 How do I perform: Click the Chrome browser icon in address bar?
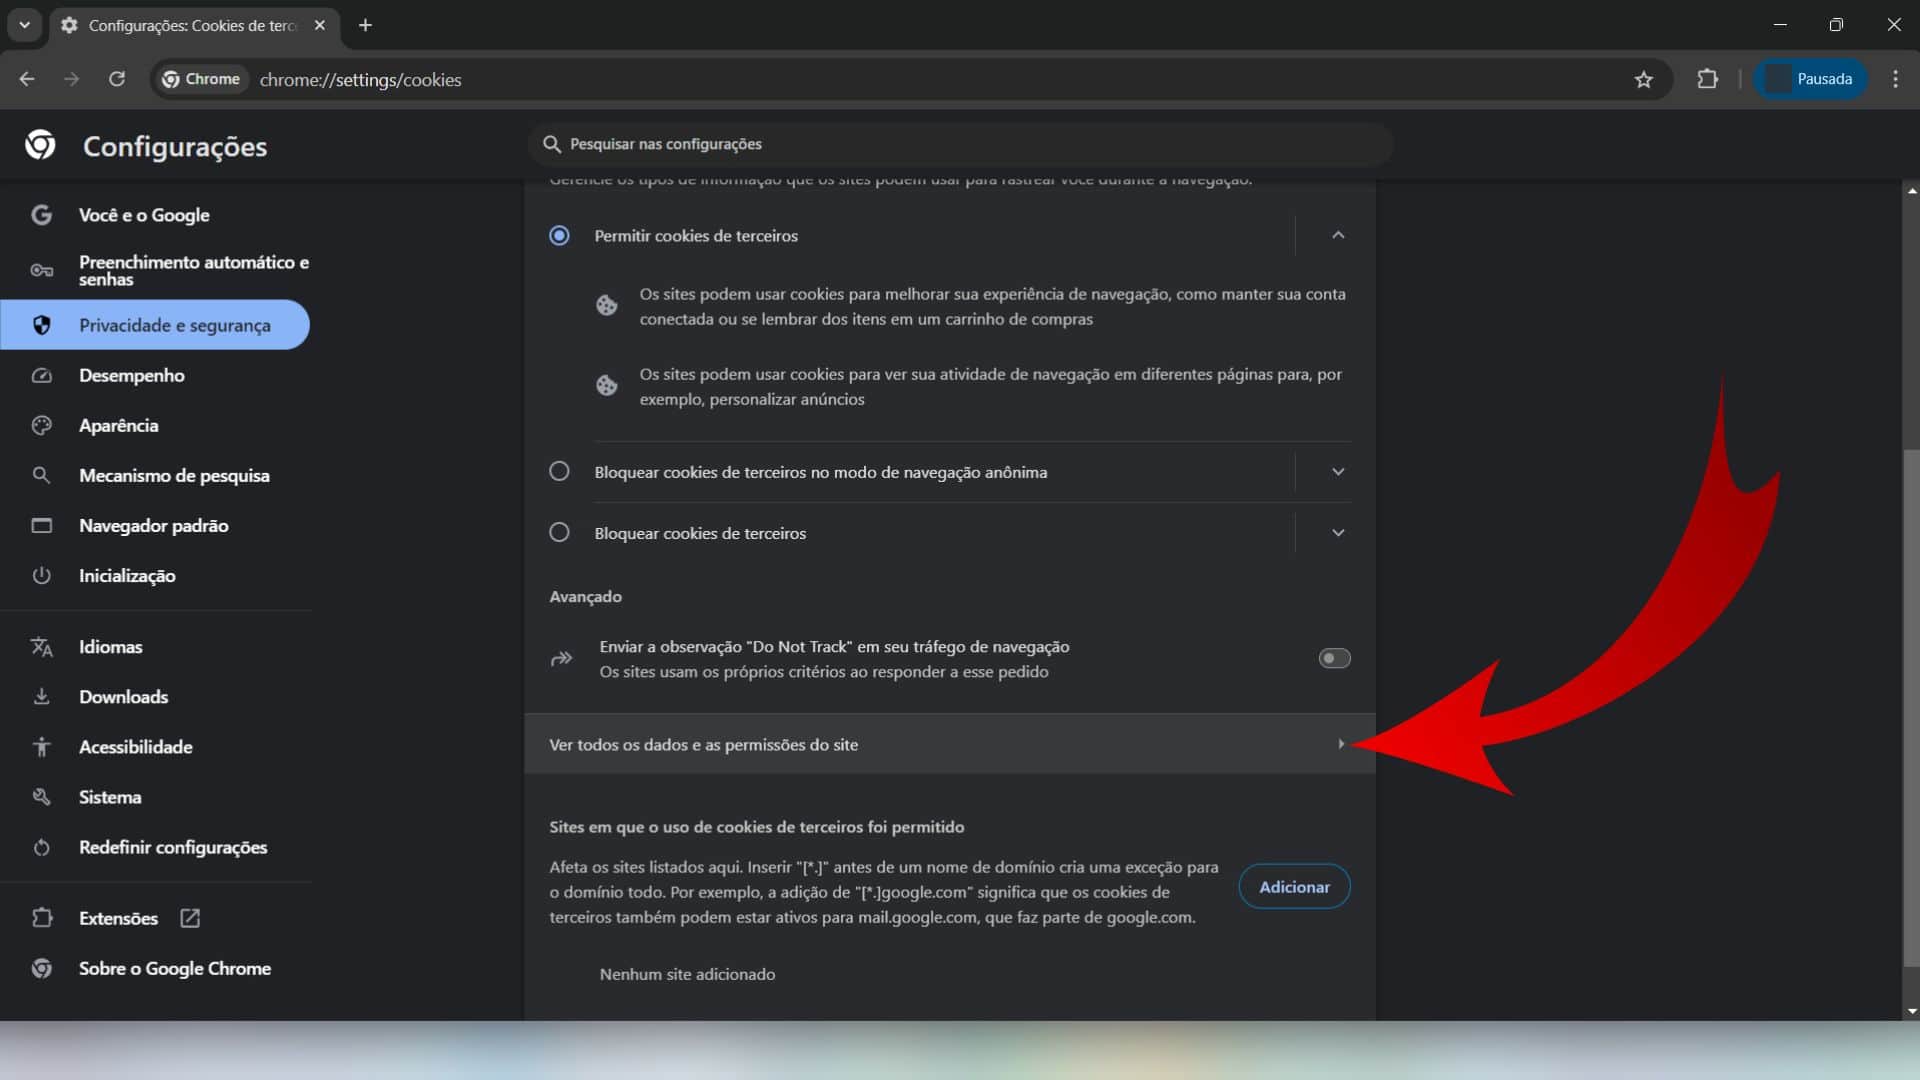point(169,79)
